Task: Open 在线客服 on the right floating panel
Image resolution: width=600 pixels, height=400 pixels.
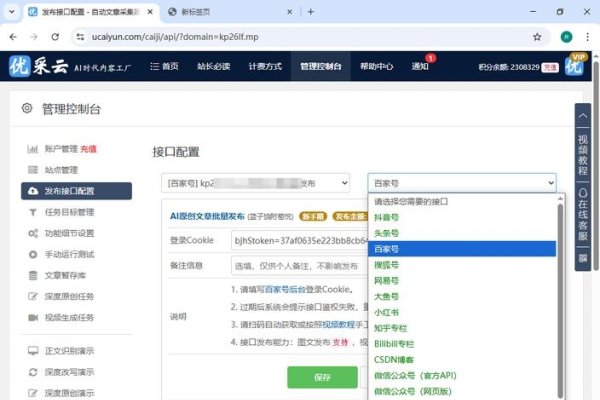Action: [x=582, y=214]
